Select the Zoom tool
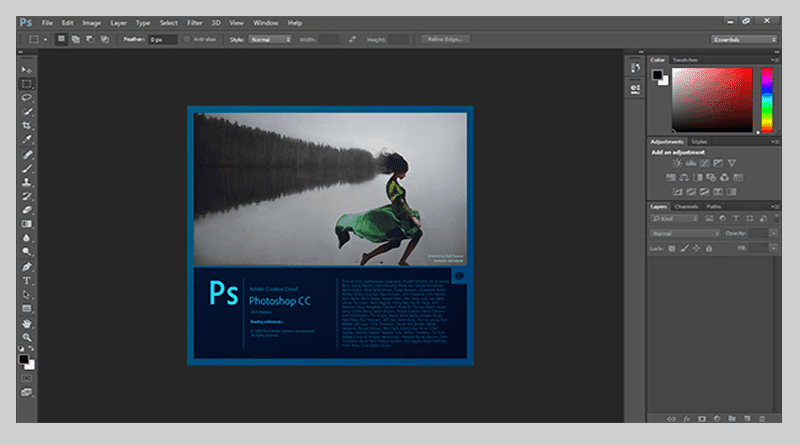 pyautogui.click(x=27, y=337)
